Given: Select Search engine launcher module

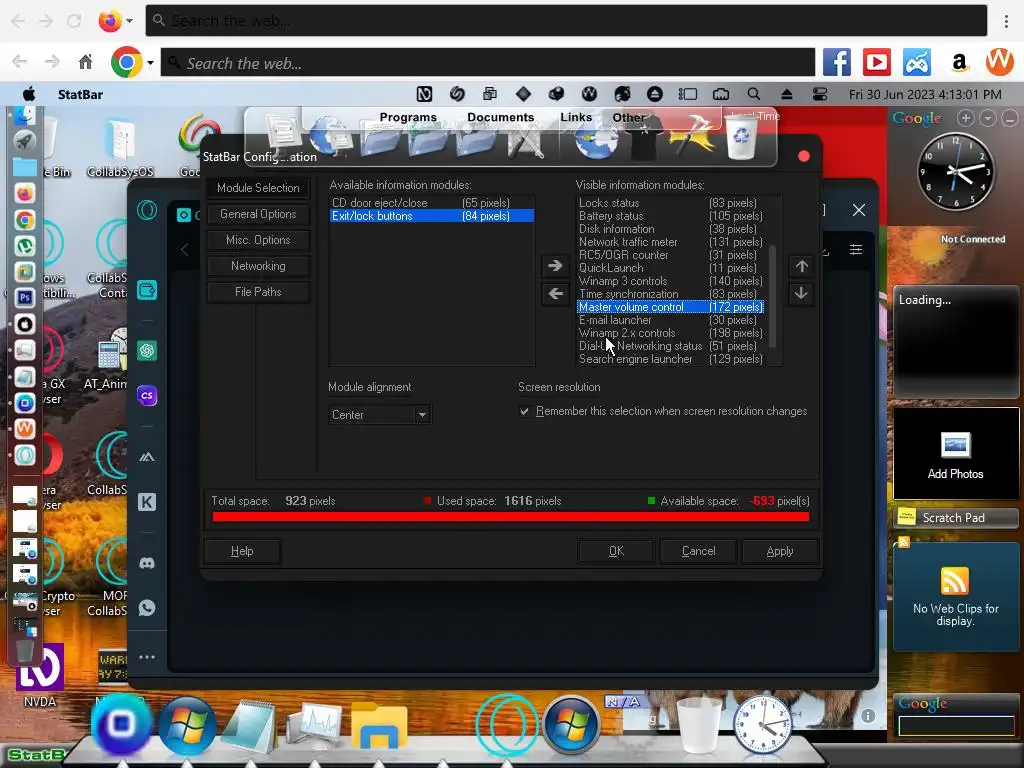Looking at the screenshot, I should pos(671,359).
